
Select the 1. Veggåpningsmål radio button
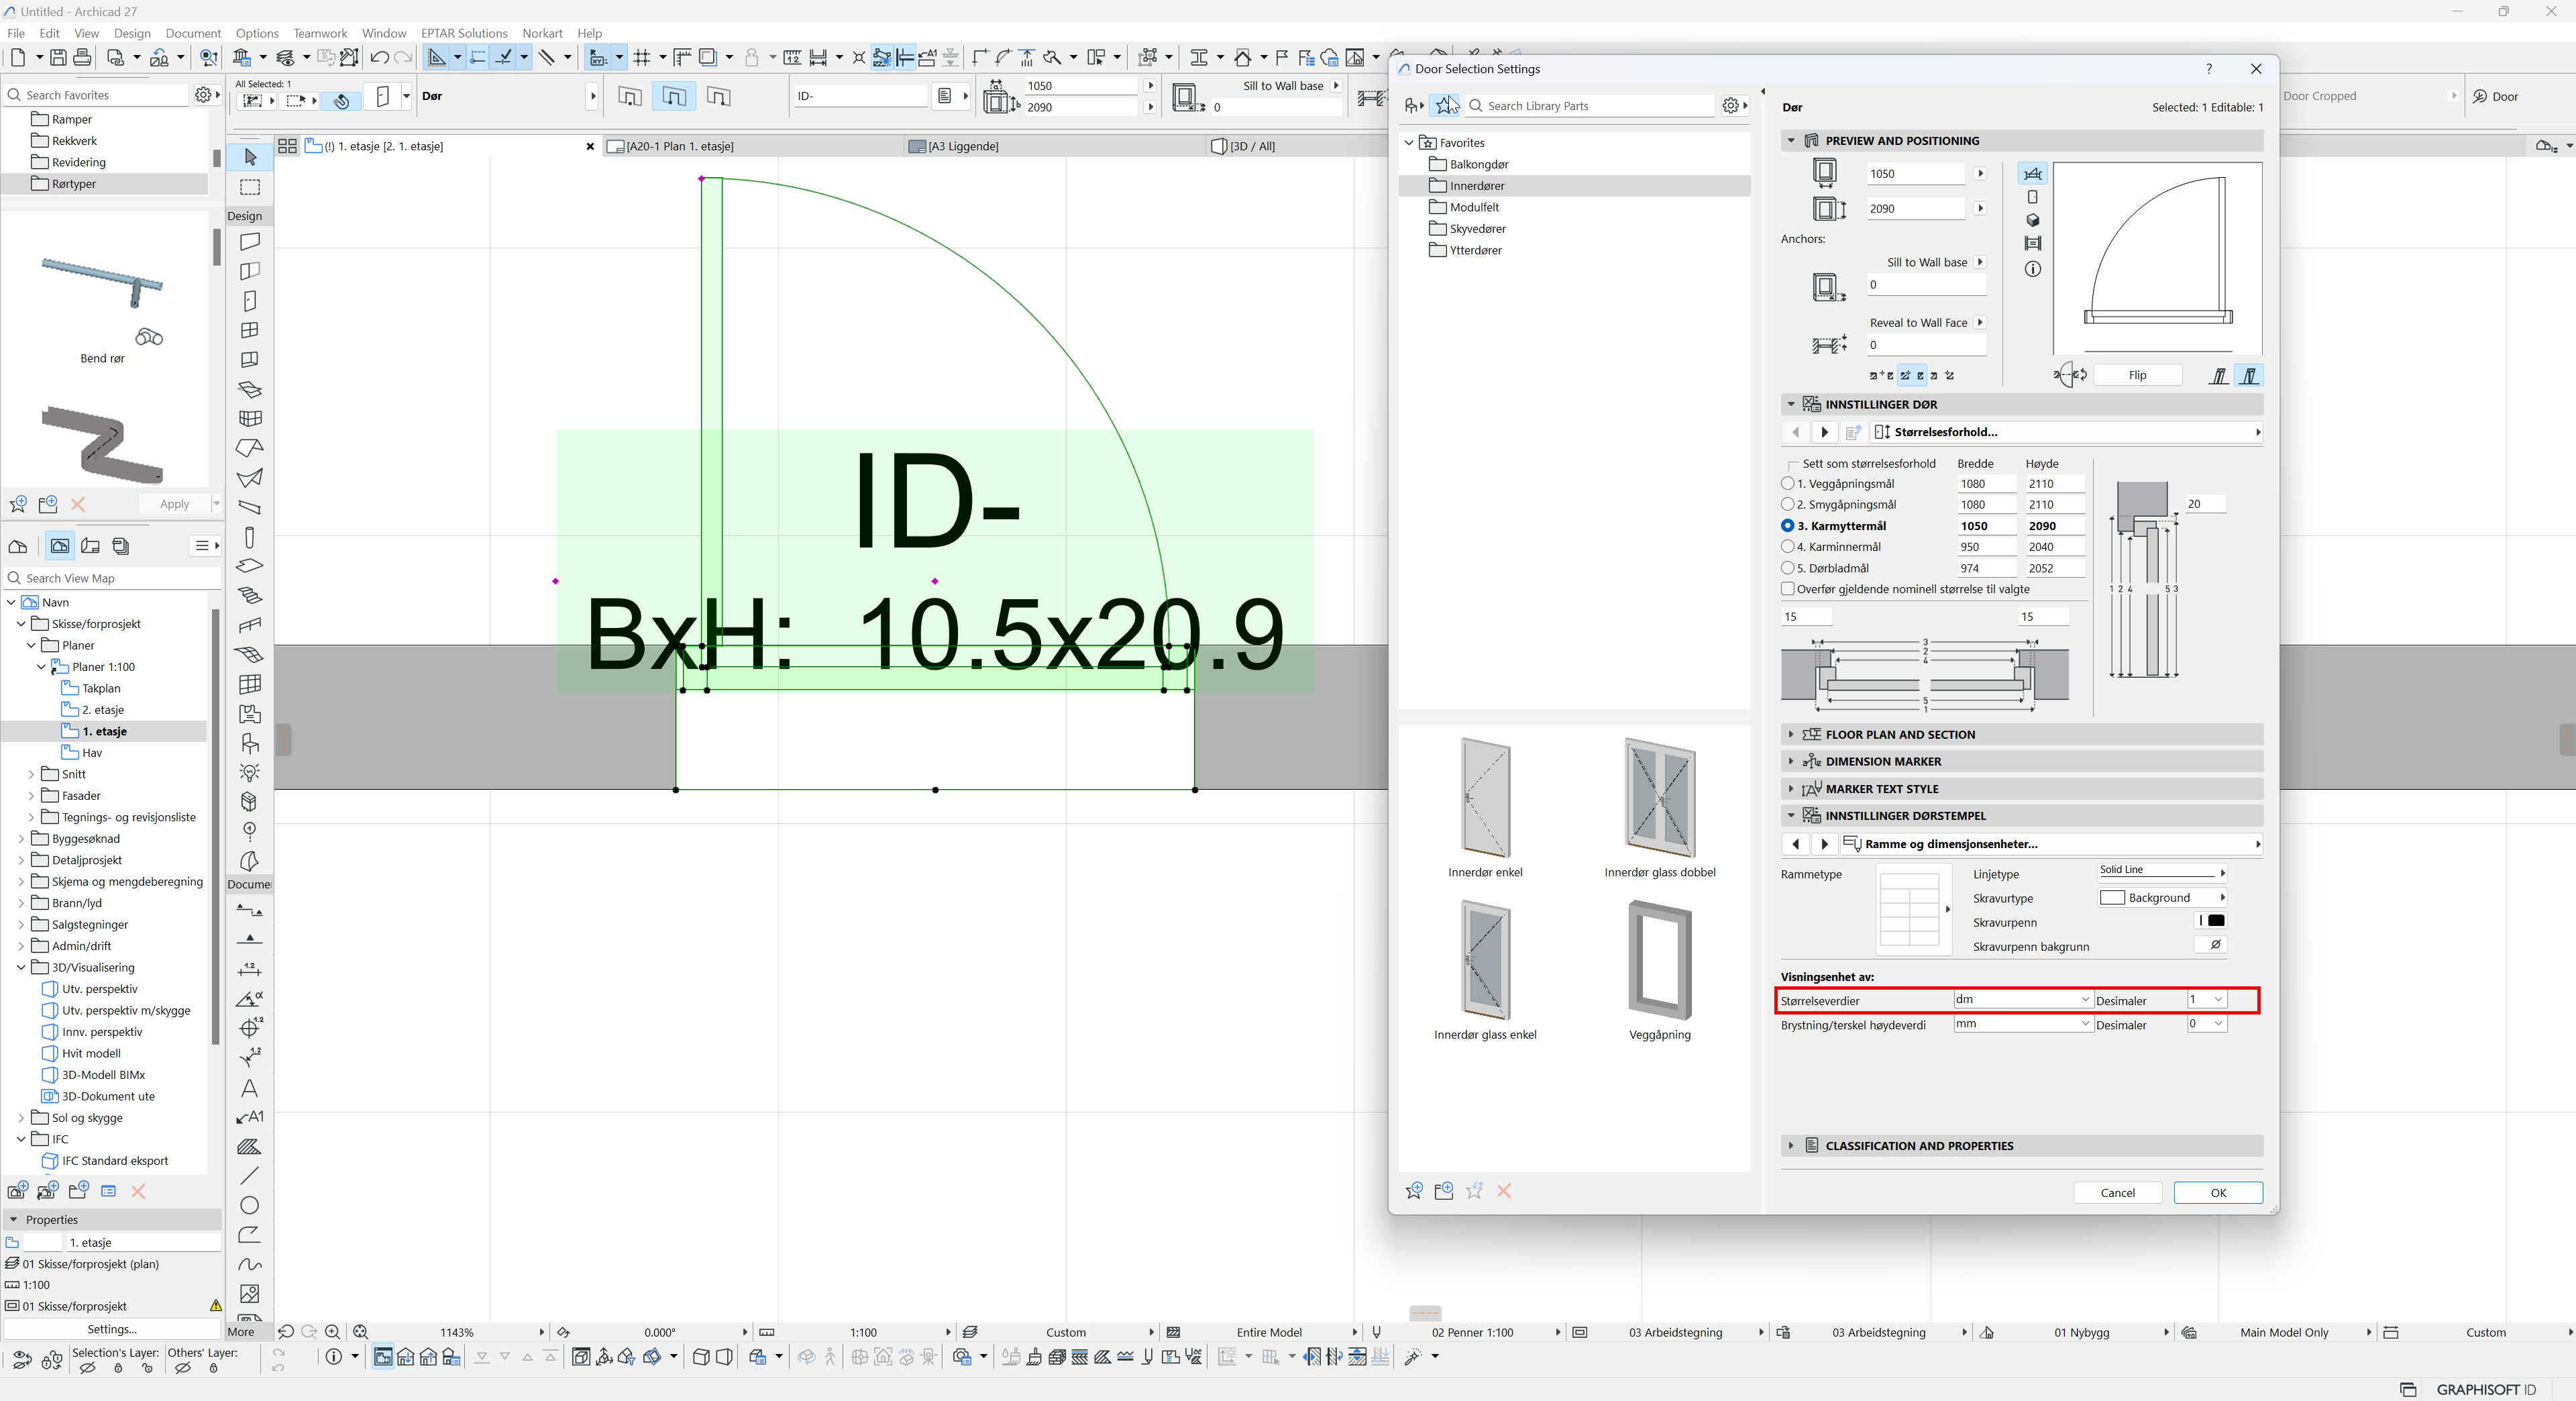(1788, 484)
